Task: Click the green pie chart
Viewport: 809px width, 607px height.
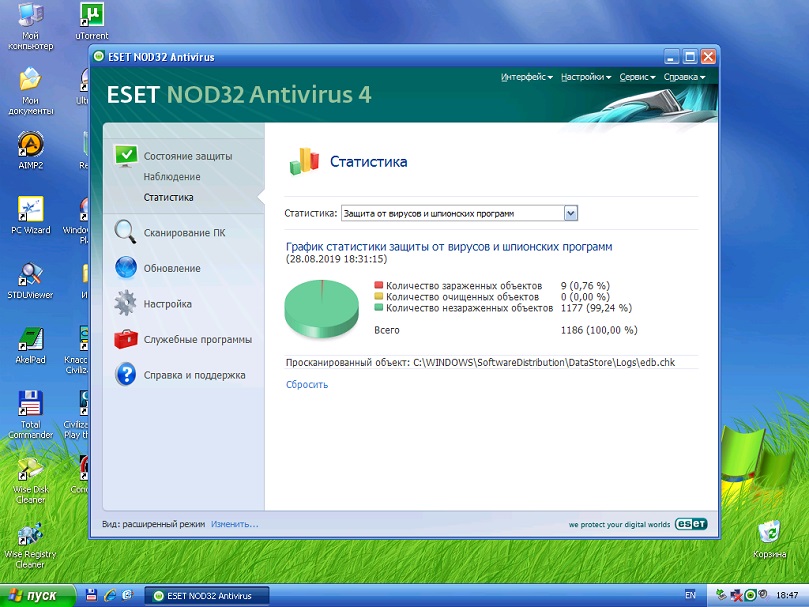Action: 321,308
